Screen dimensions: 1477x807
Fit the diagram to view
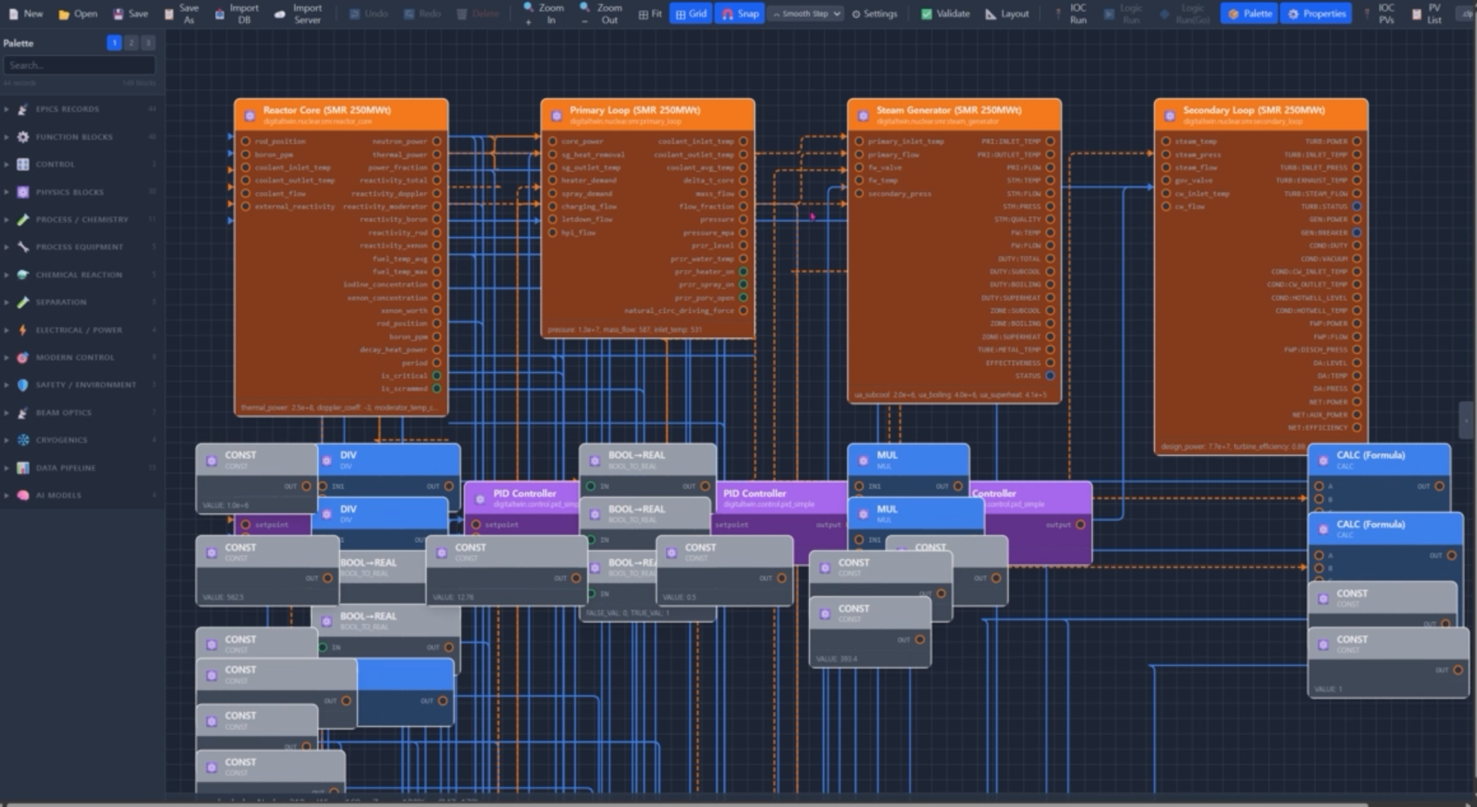[x=650, y=14]
